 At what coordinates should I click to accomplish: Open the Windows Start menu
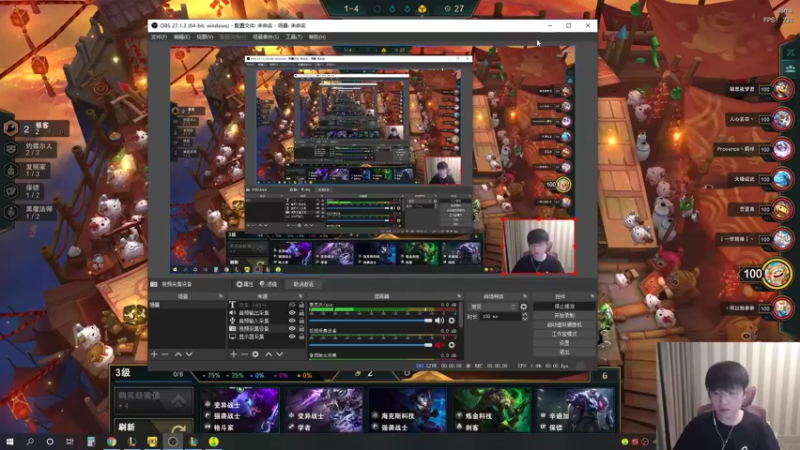click(x=10, y=441)
